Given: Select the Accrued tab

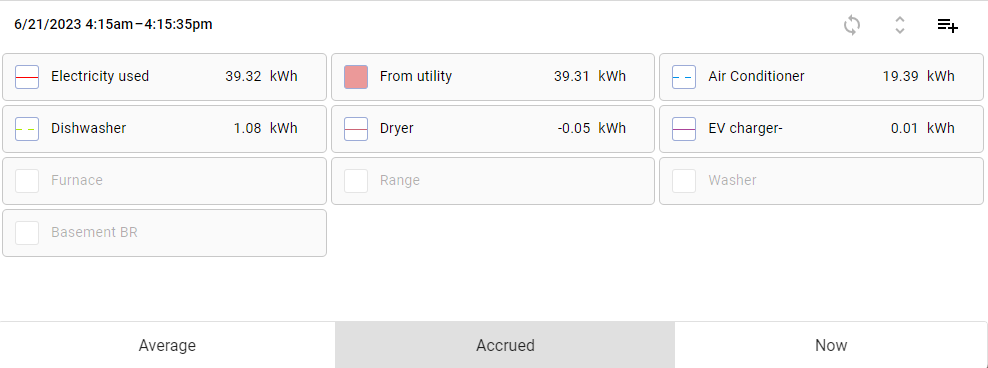Looking at the screenshot, I should click(505, 345).
